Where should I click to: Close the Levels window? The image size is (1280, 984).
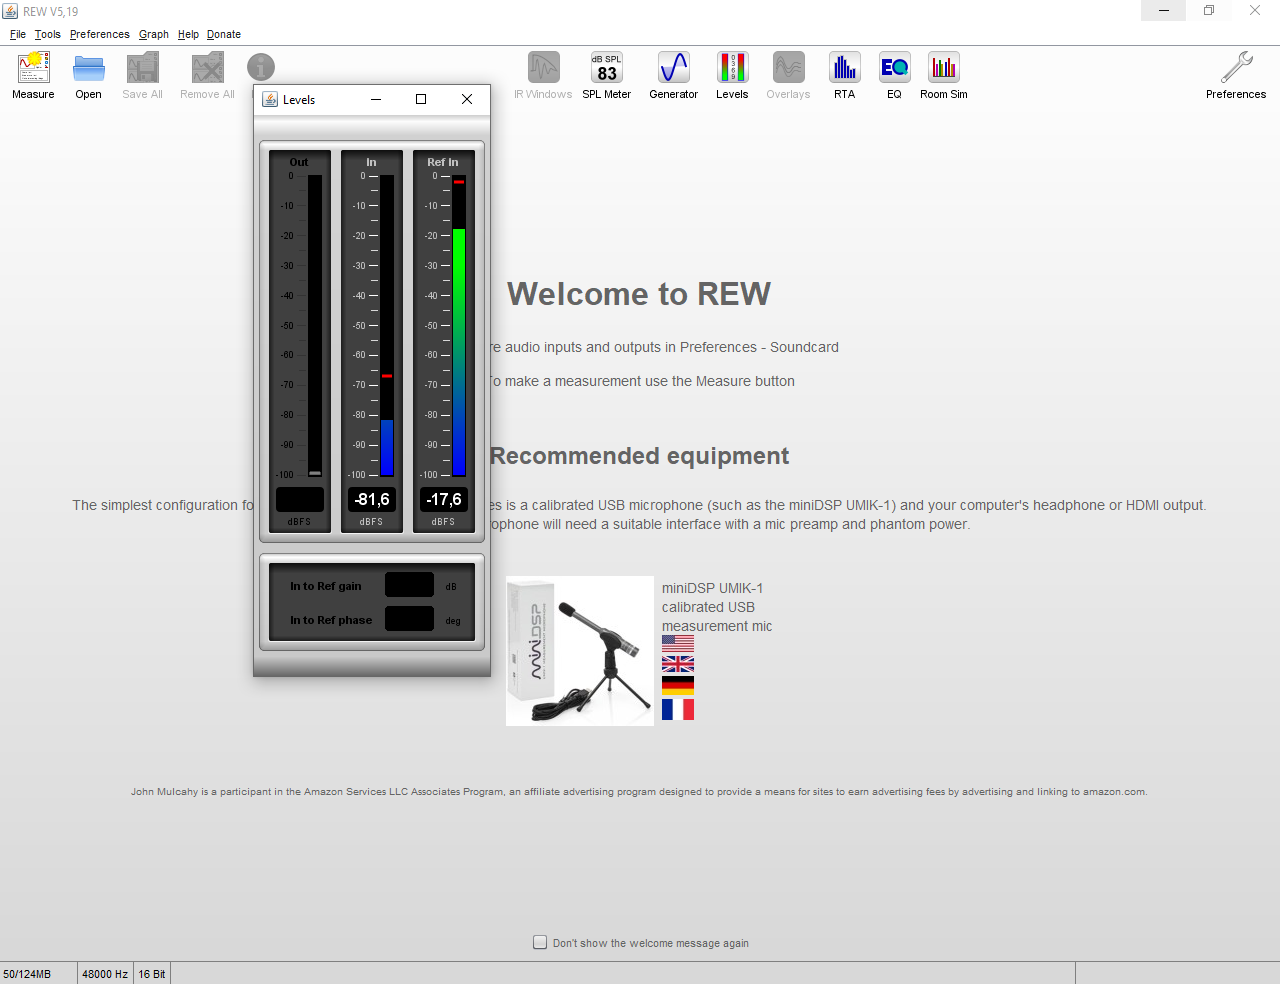467,99
